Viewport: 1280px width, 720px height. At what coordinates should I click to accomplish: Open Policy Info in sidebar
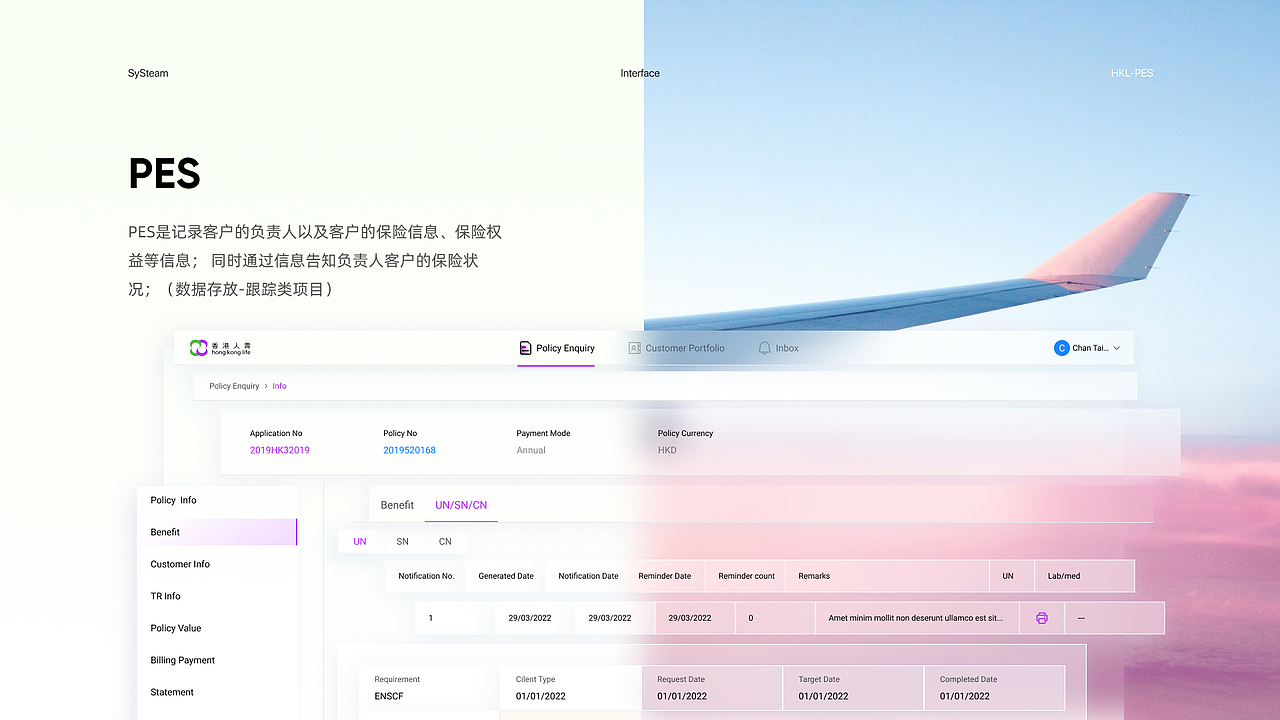coord(217,500)
